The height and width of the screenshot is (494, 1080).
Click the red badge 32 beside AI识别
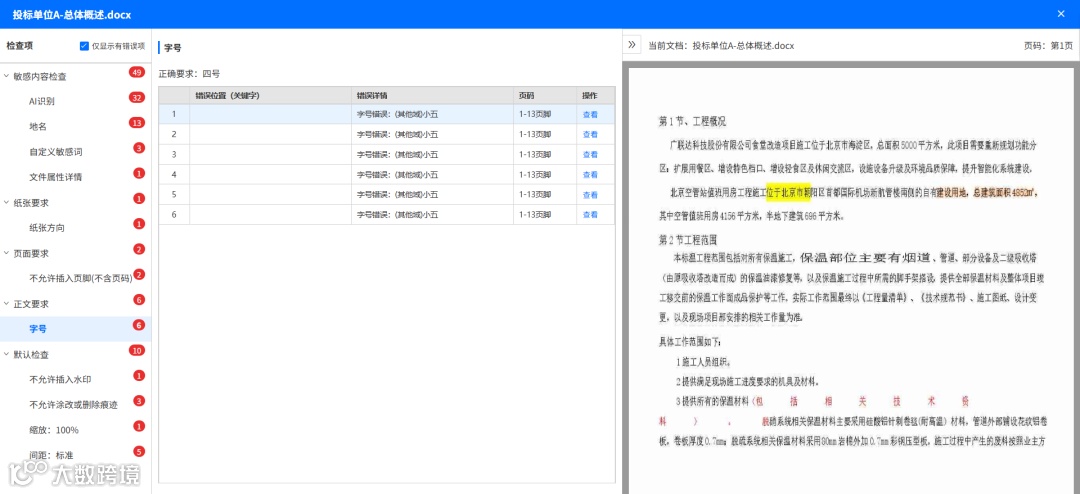point(136,98)
